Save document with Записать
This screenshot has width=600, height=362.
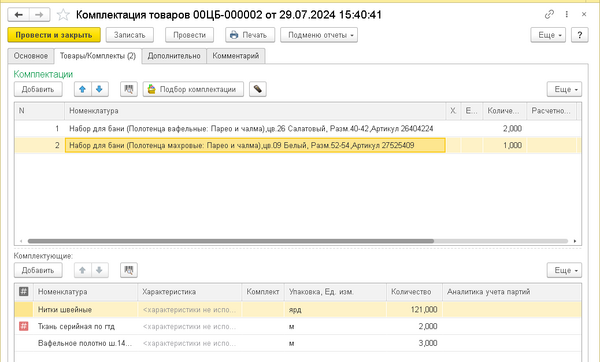point(130,35)
